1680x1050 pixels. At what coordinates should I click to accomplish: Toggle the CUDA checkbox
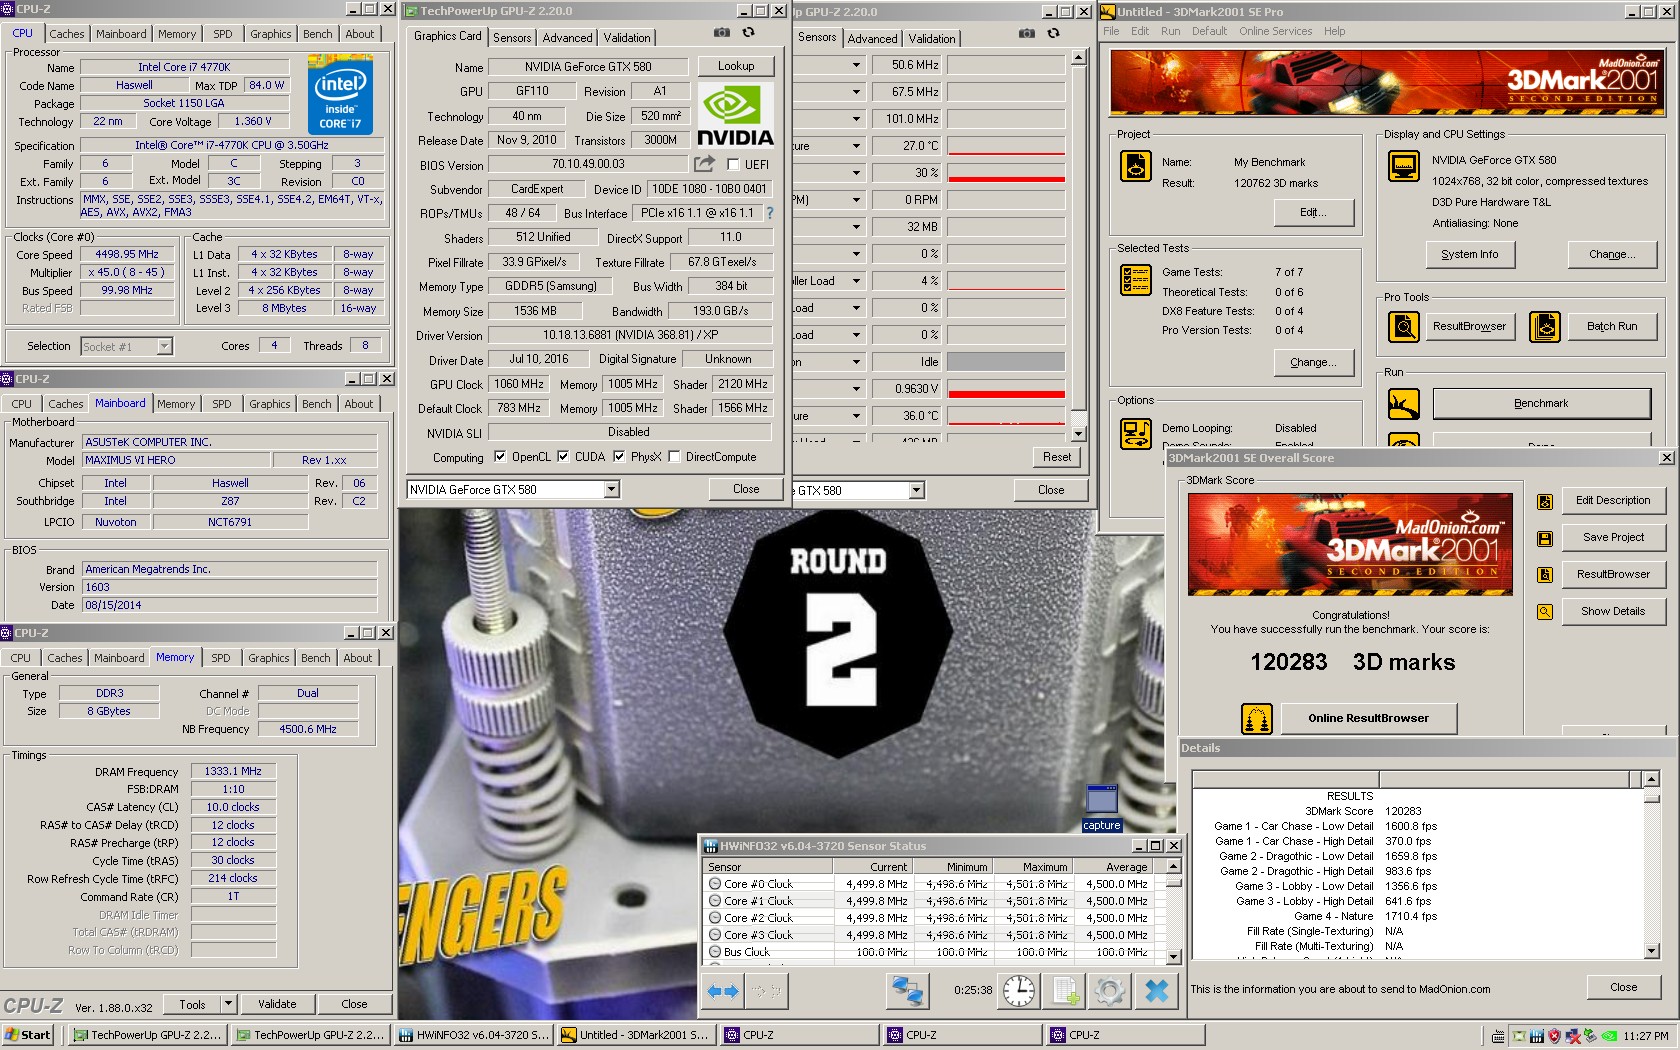coord(563,457)
